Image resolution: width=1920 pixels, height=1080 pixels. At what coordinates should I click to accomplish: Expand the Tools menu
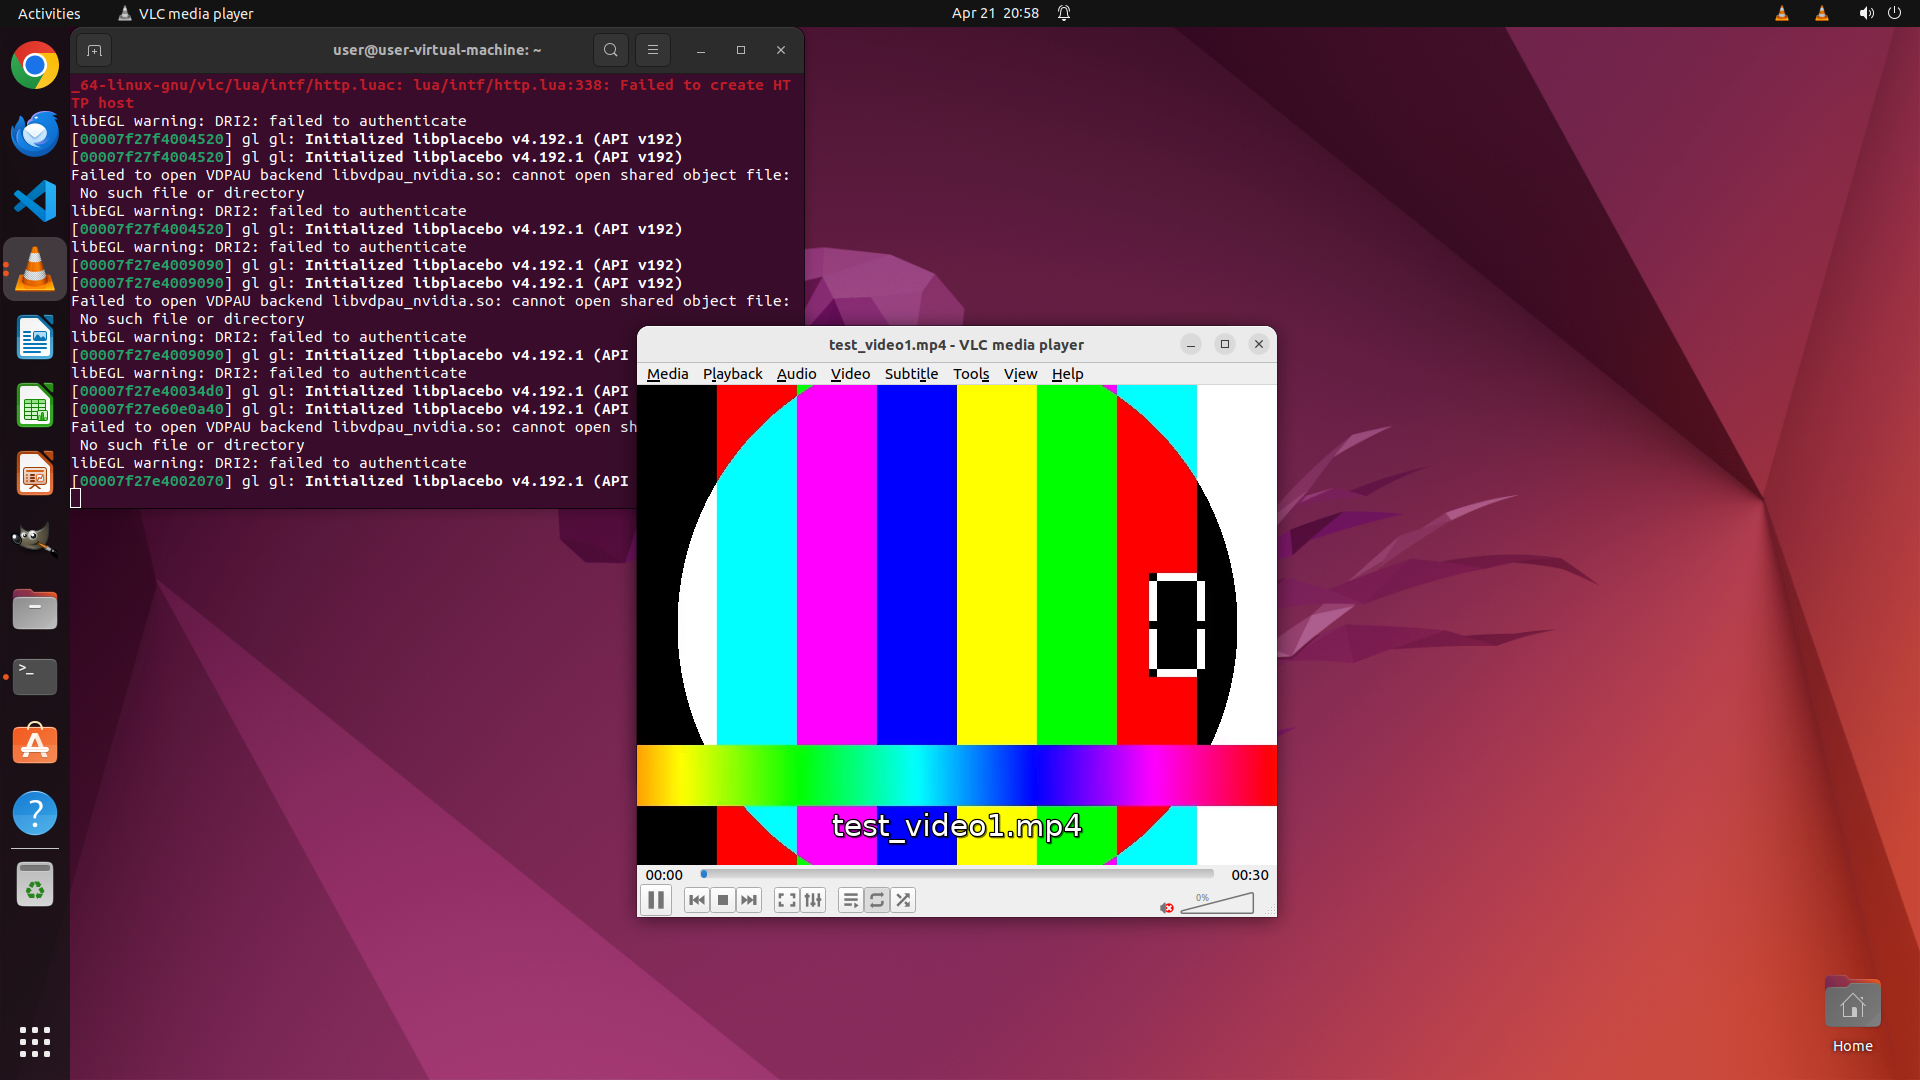click(970, 374)
